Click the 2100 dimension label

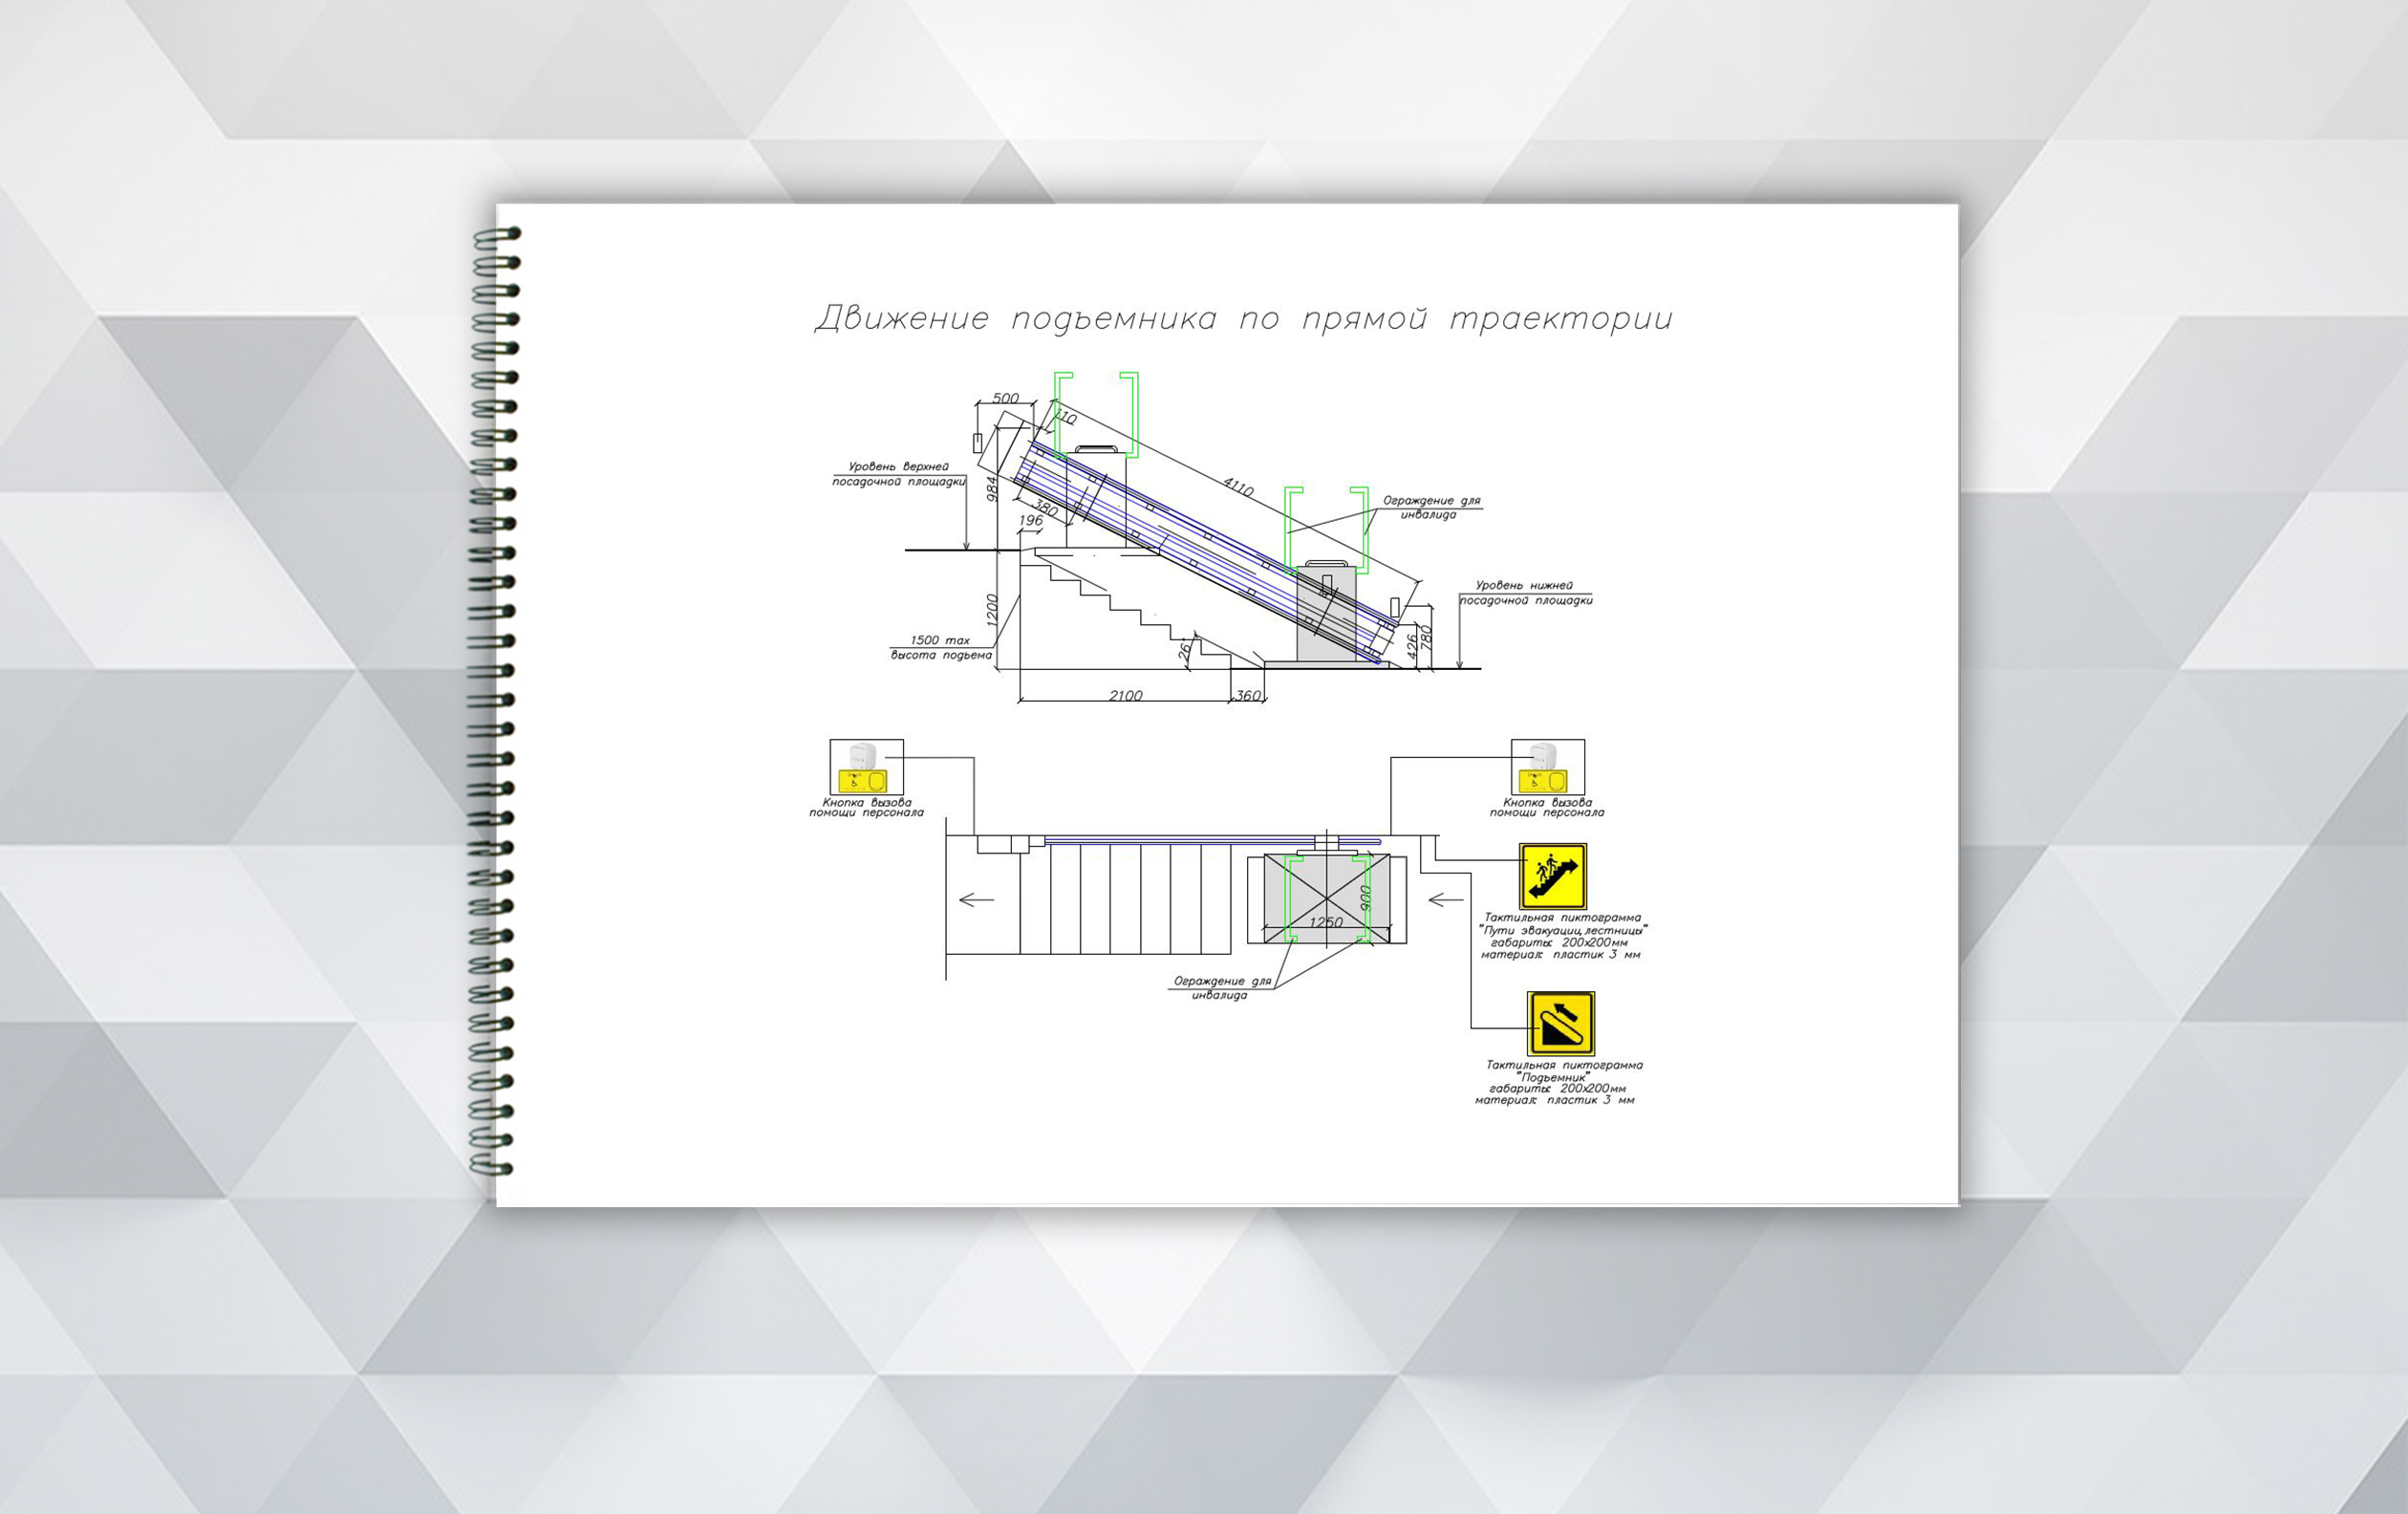(x=1125, y=695)
